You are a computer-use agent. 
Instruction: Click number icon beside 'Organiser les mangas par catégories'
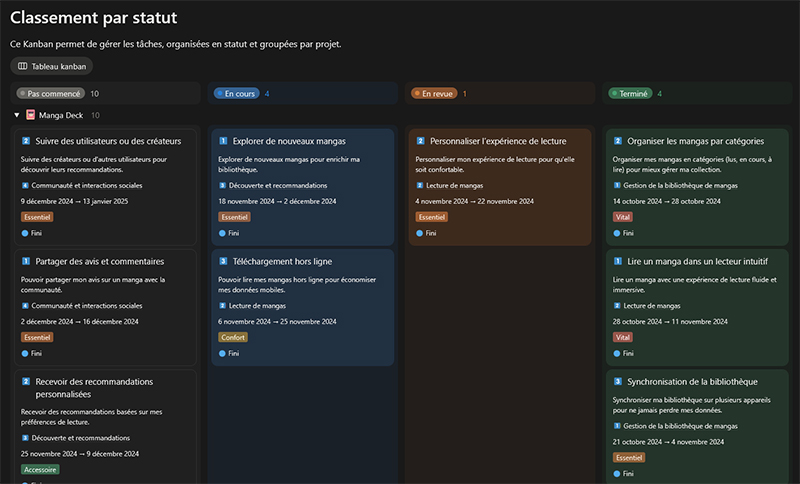tap(617, 141)
